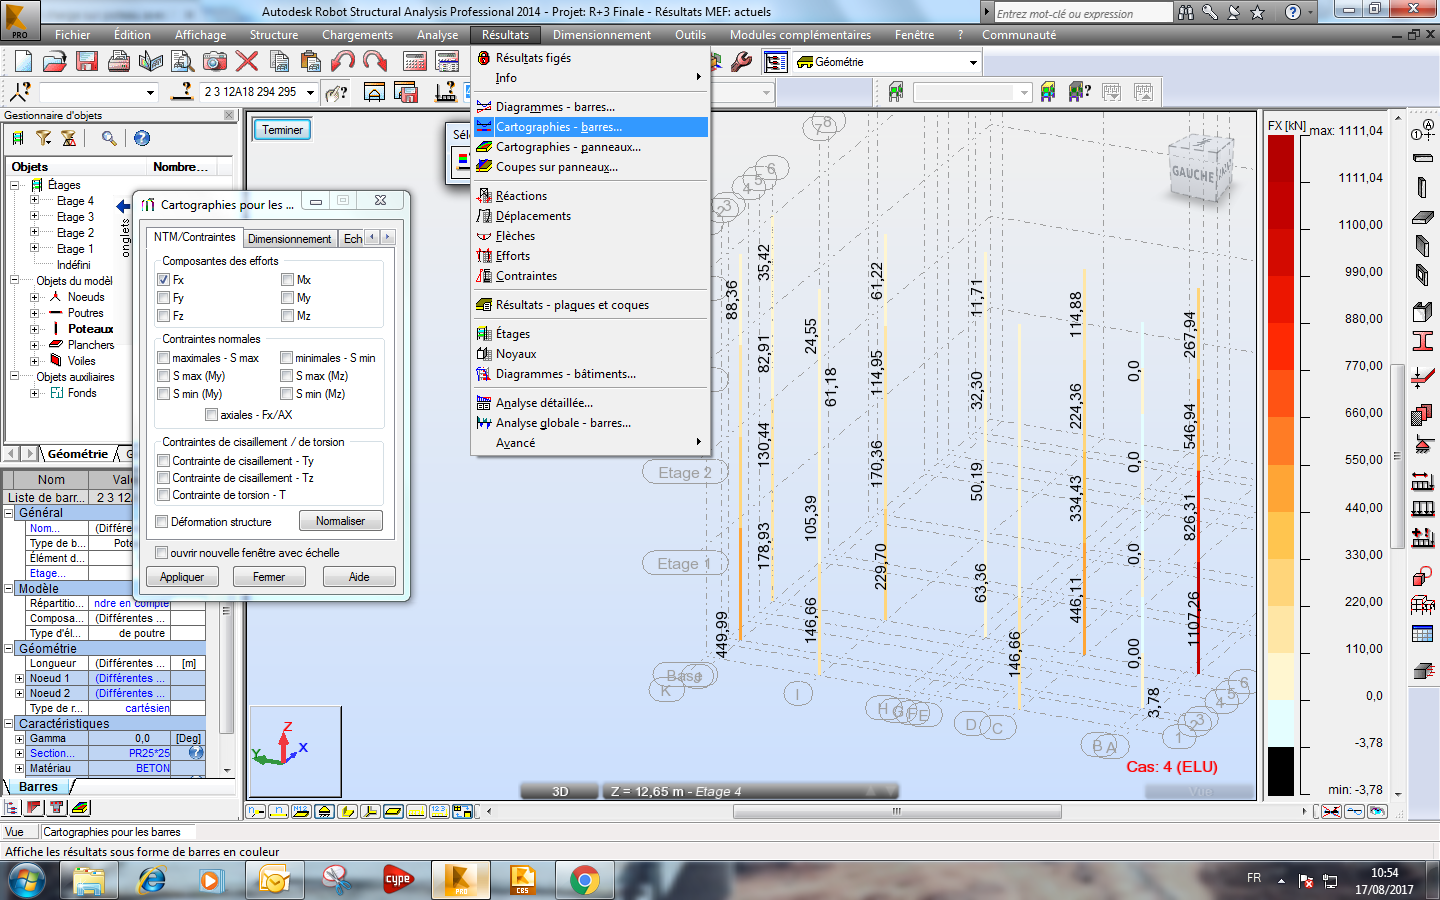Click the keyword search input field
Image resolution: width=1440 pixels, height=900 pixels.
pos(1083,13)
